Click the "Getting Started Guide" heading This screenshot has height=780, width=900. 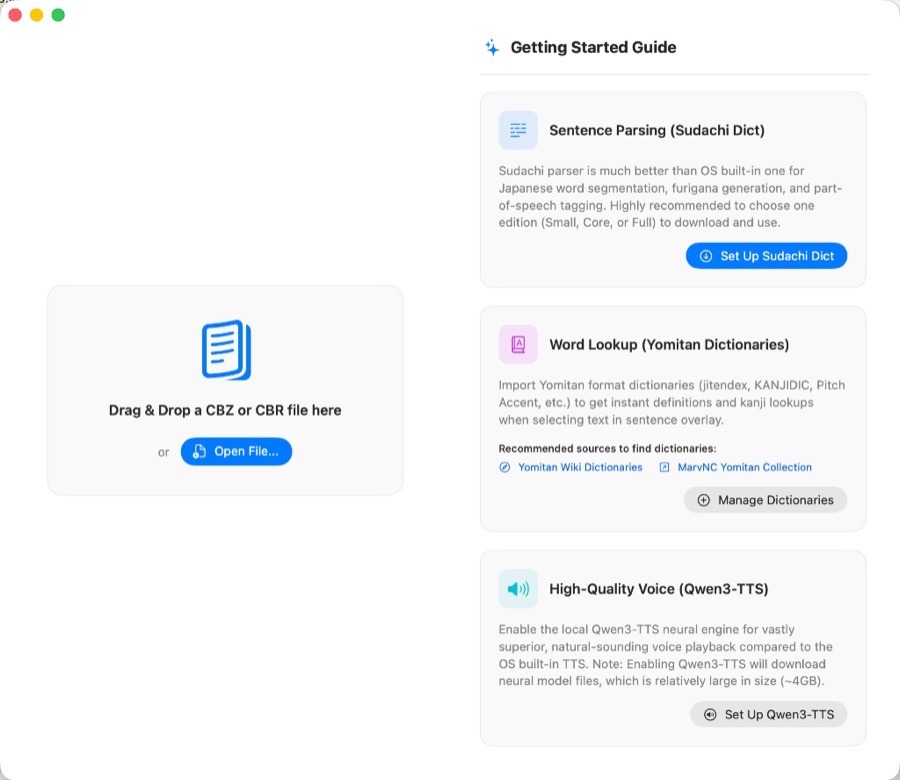[593, 47]
